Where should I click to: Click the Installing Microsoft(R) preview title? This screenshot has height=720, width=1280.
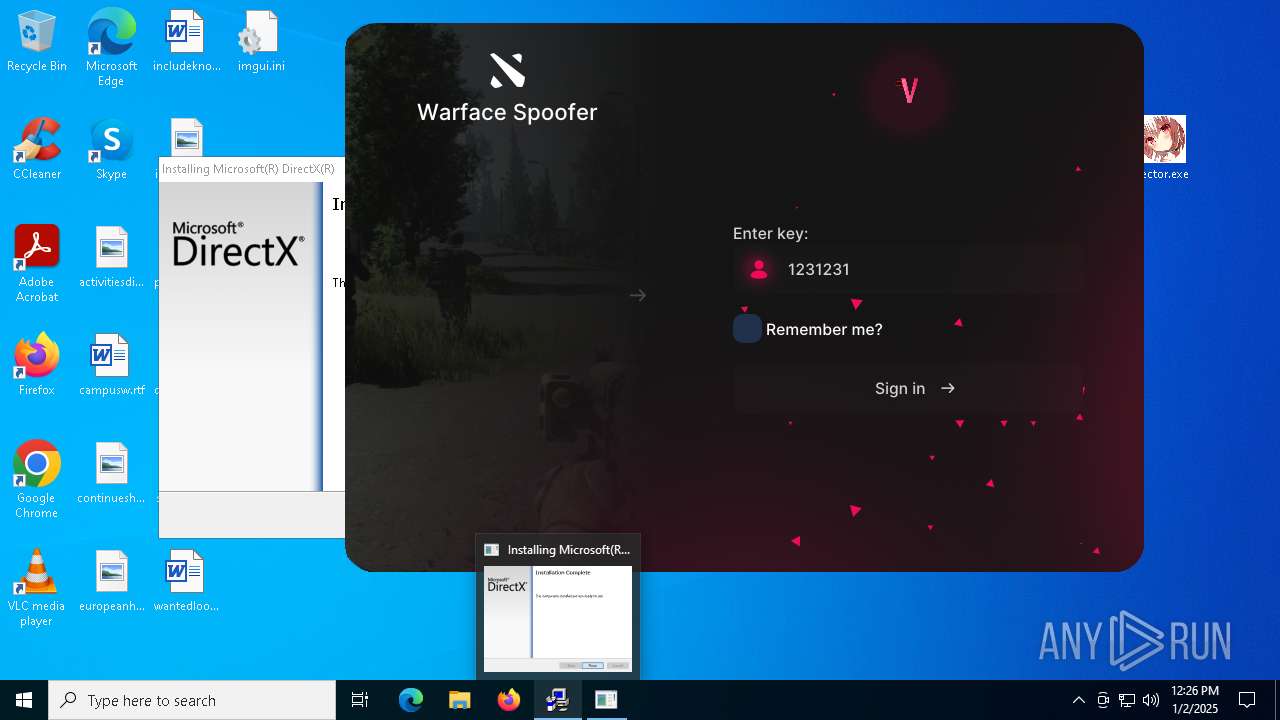pos(569,550)
